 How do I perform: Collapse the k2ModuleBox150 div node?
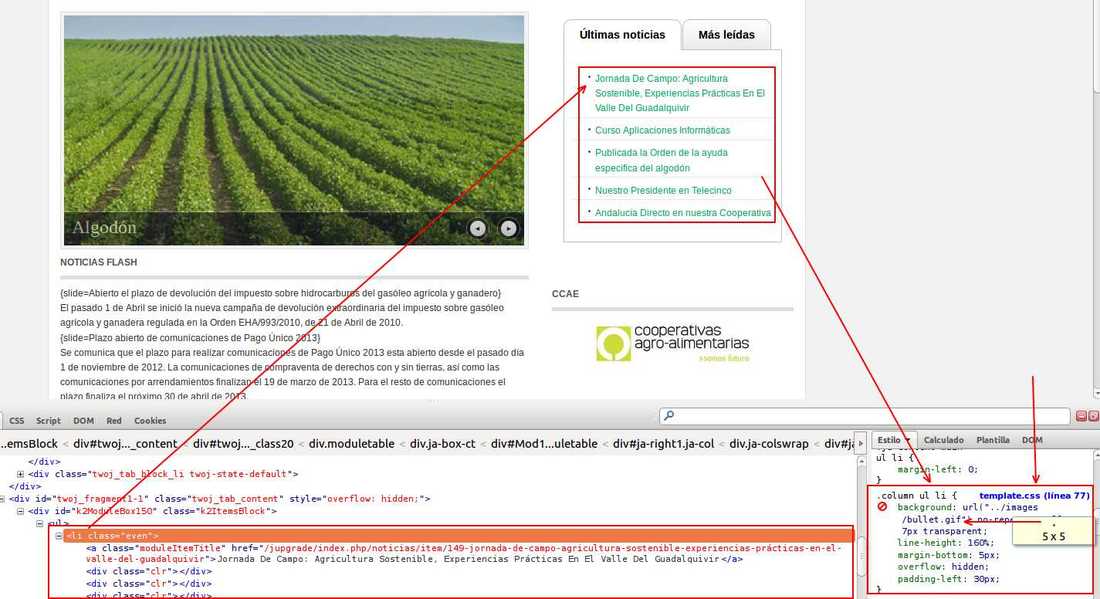coord(20,511)
